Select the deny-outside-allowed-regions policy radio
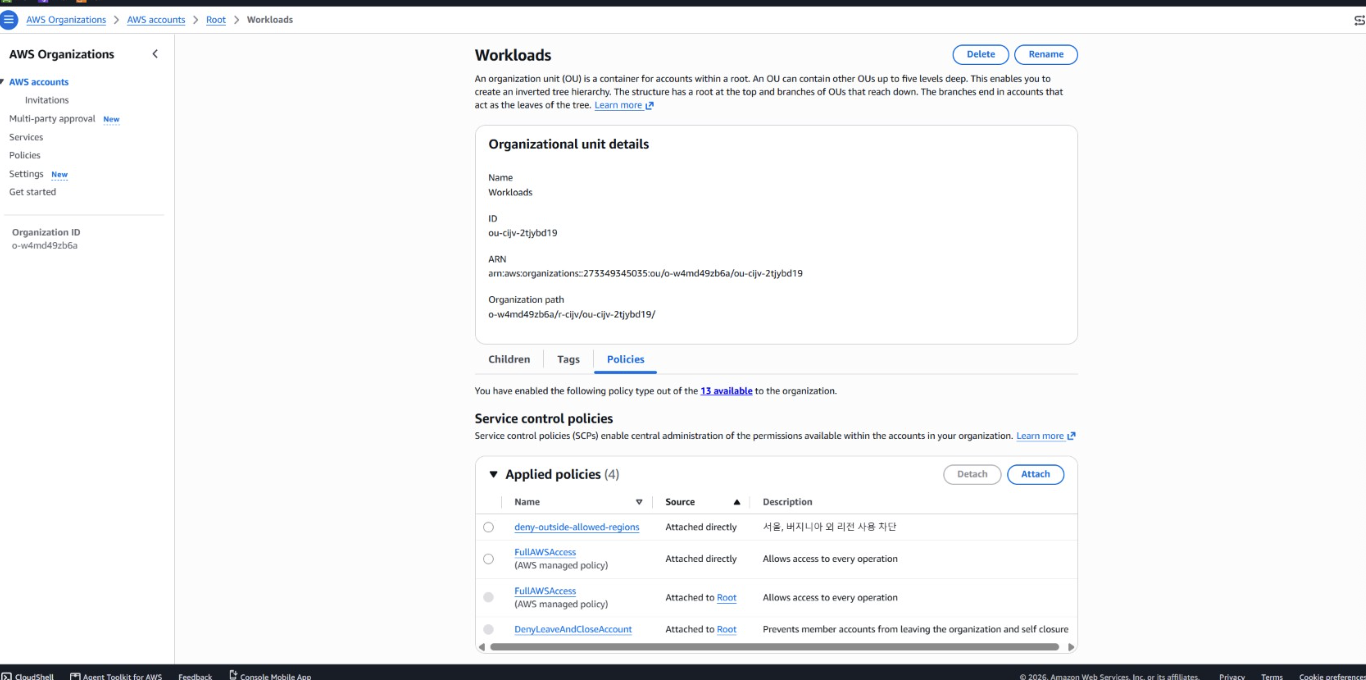The width and height of the screenshot is (1366, 680). pyautogui.click(x=488, y=527)
